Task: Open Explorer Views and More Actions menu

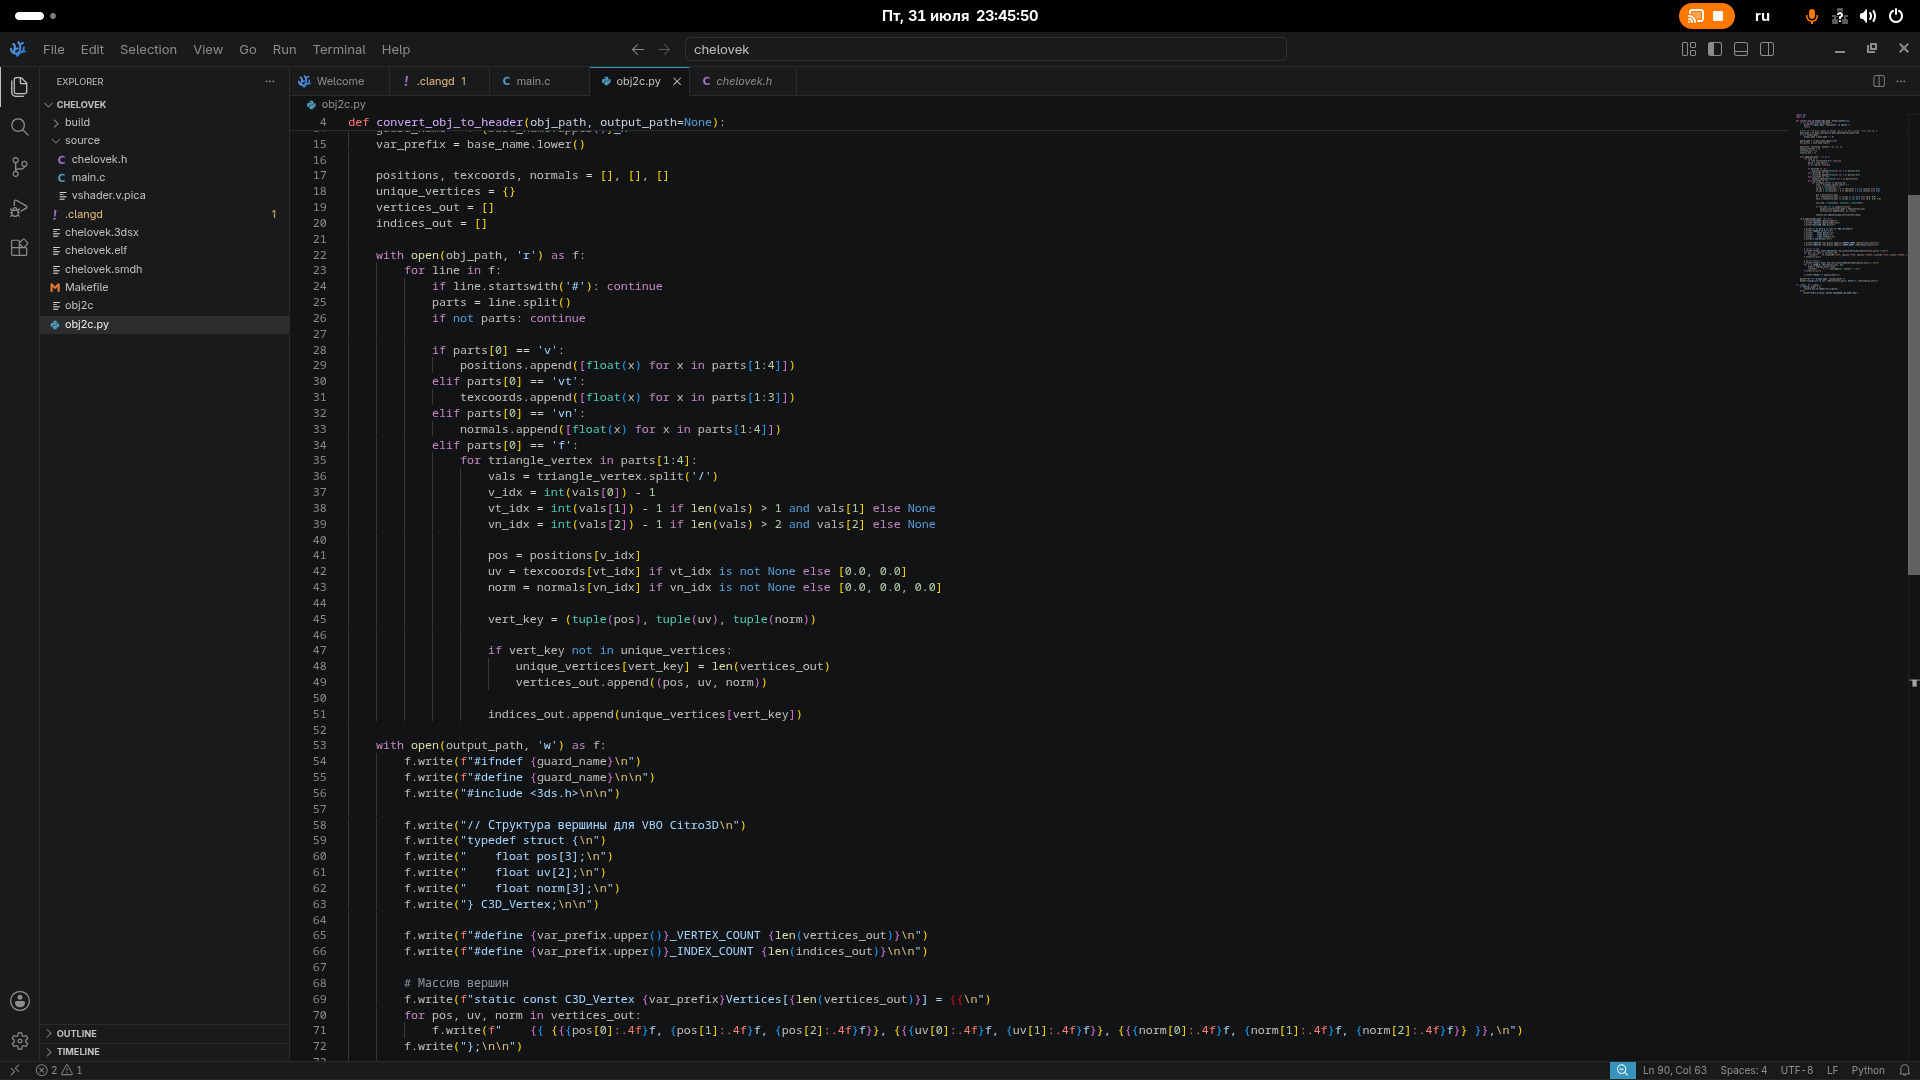Action: pyautogui.click(x=269, y=82)
